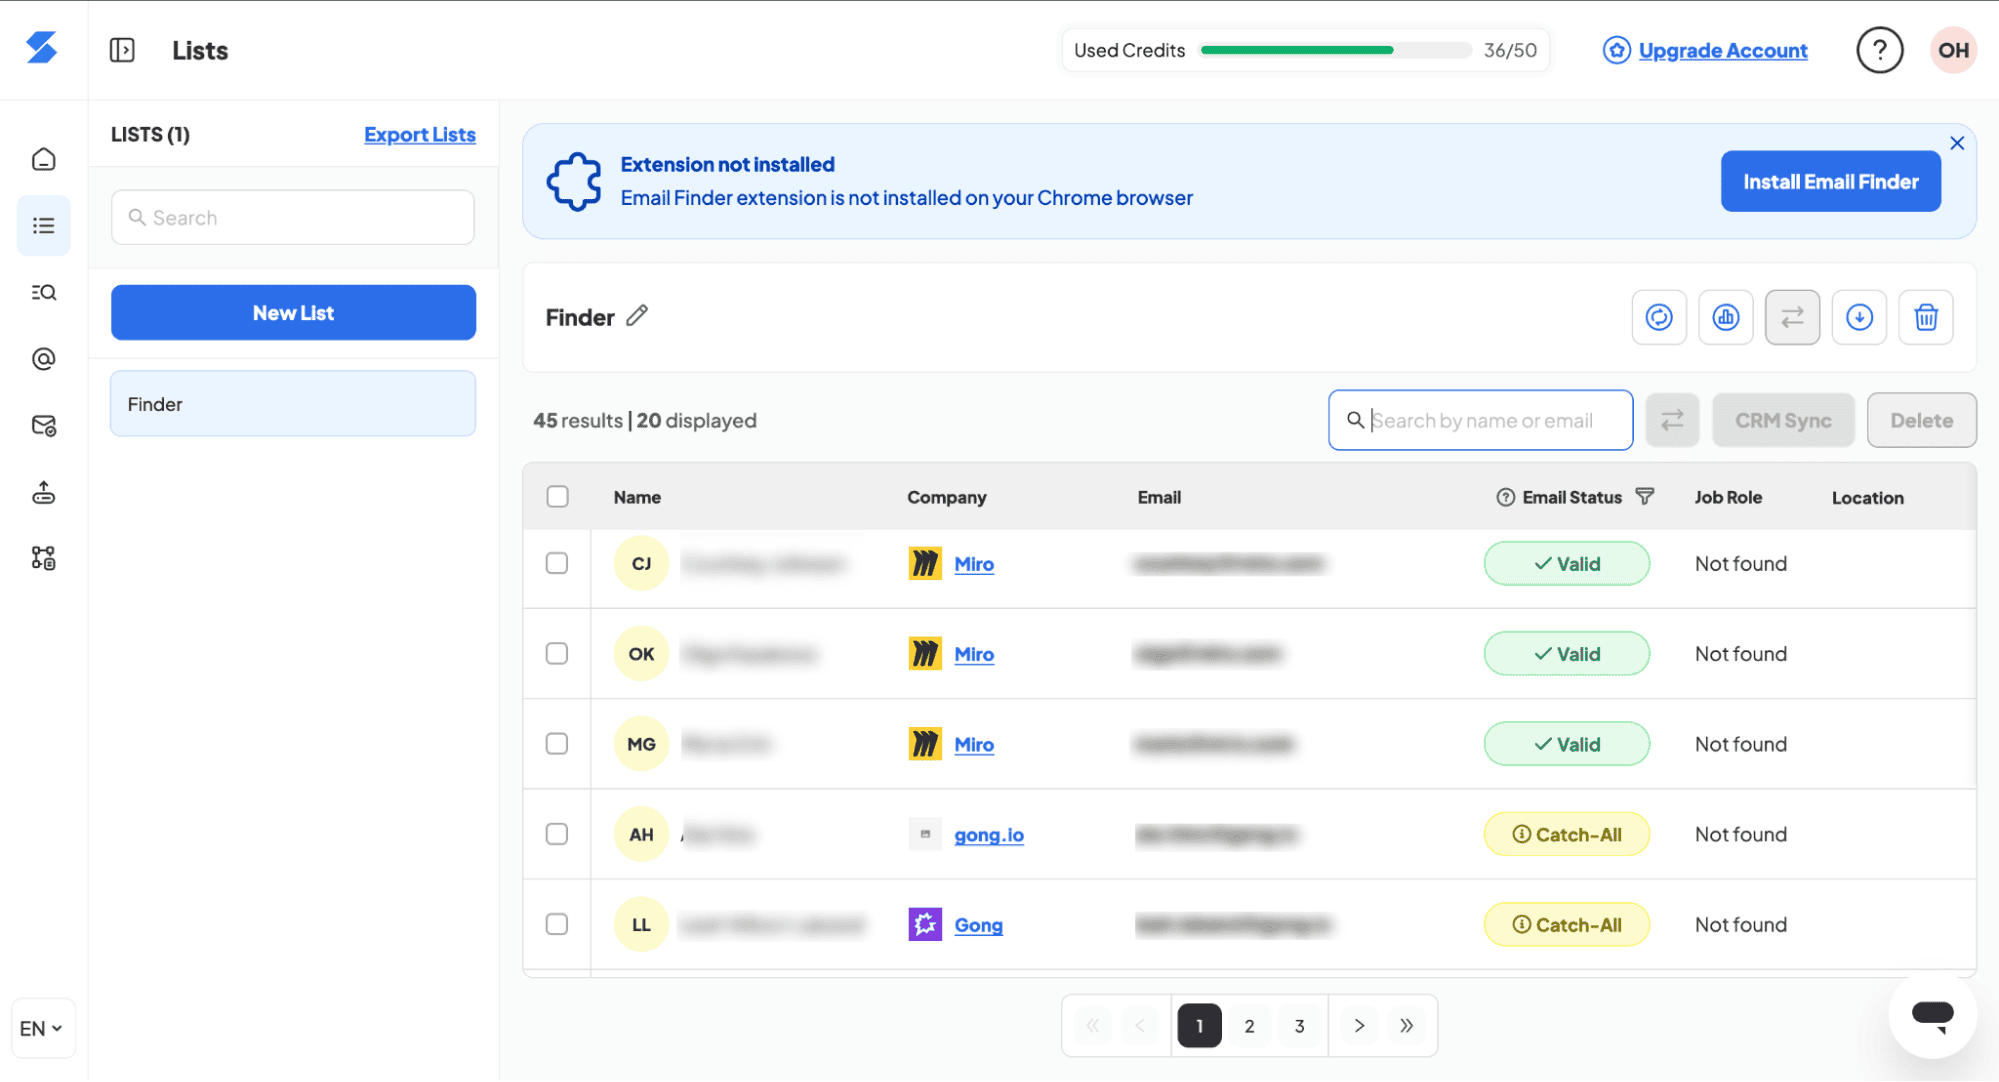Click the trash icon to delete list
1999x1082 pixels.
(1926, 317)
